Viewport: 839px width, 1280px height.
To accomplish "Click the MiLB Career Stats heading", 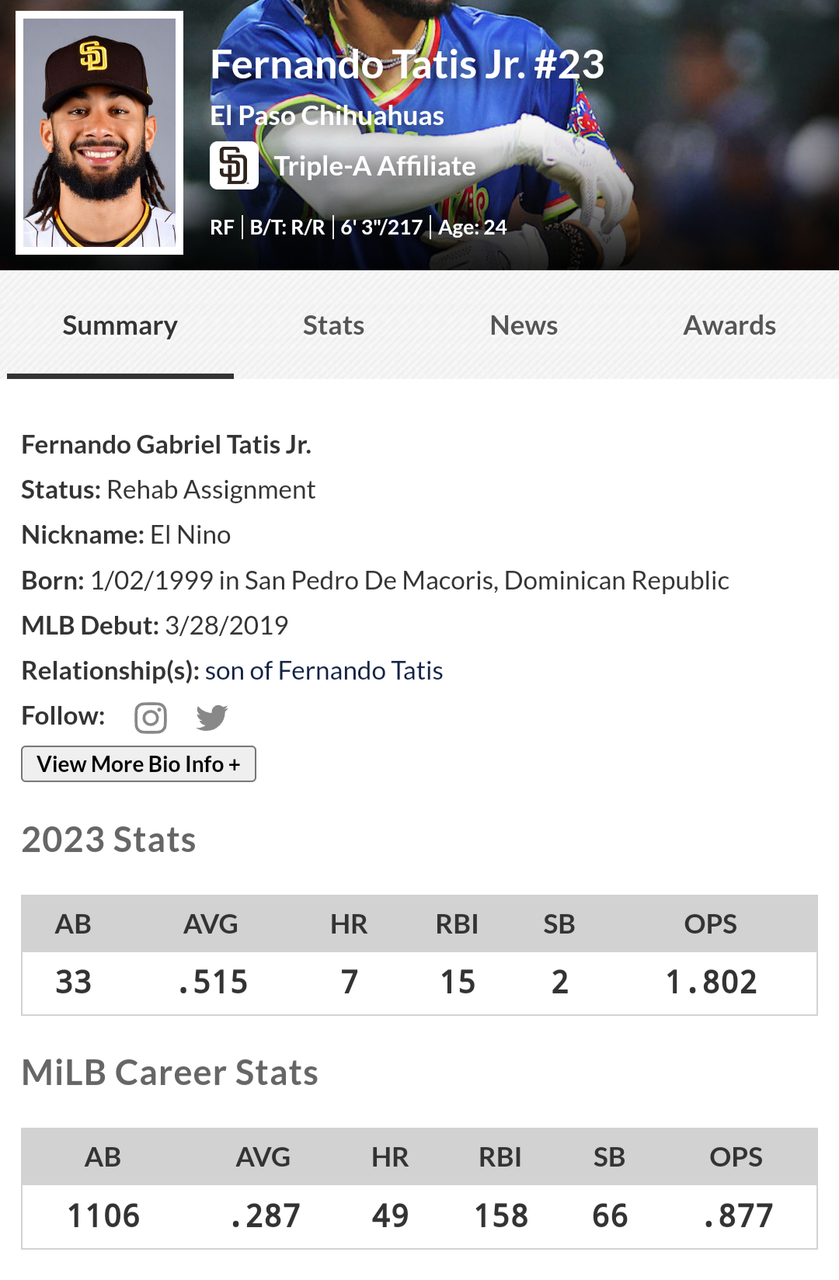I will pyautogui.click(x=170, y=1072).
